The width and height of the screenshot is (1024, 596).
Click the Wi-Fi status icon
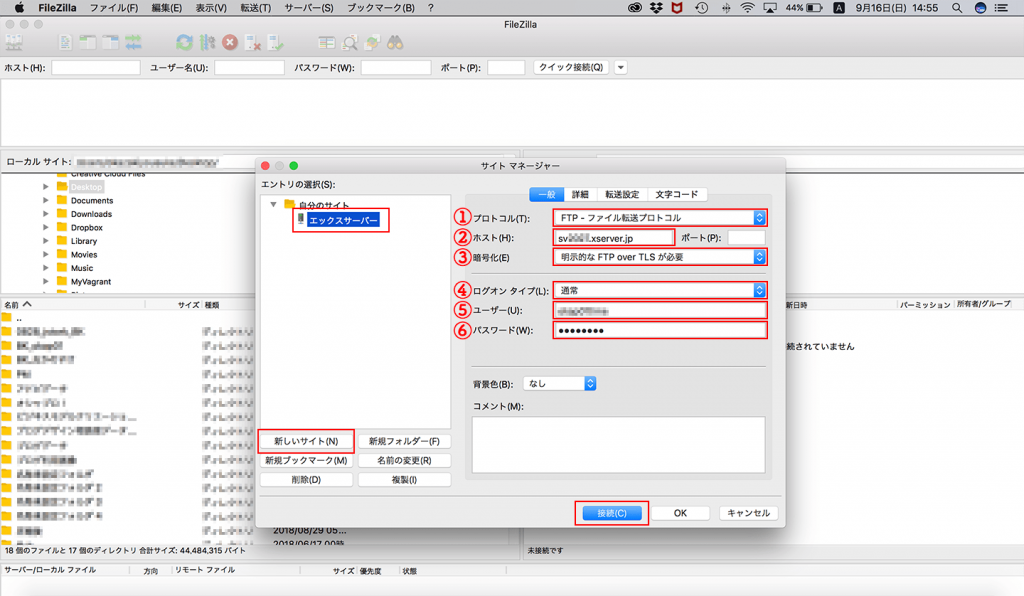click(747, 8)
